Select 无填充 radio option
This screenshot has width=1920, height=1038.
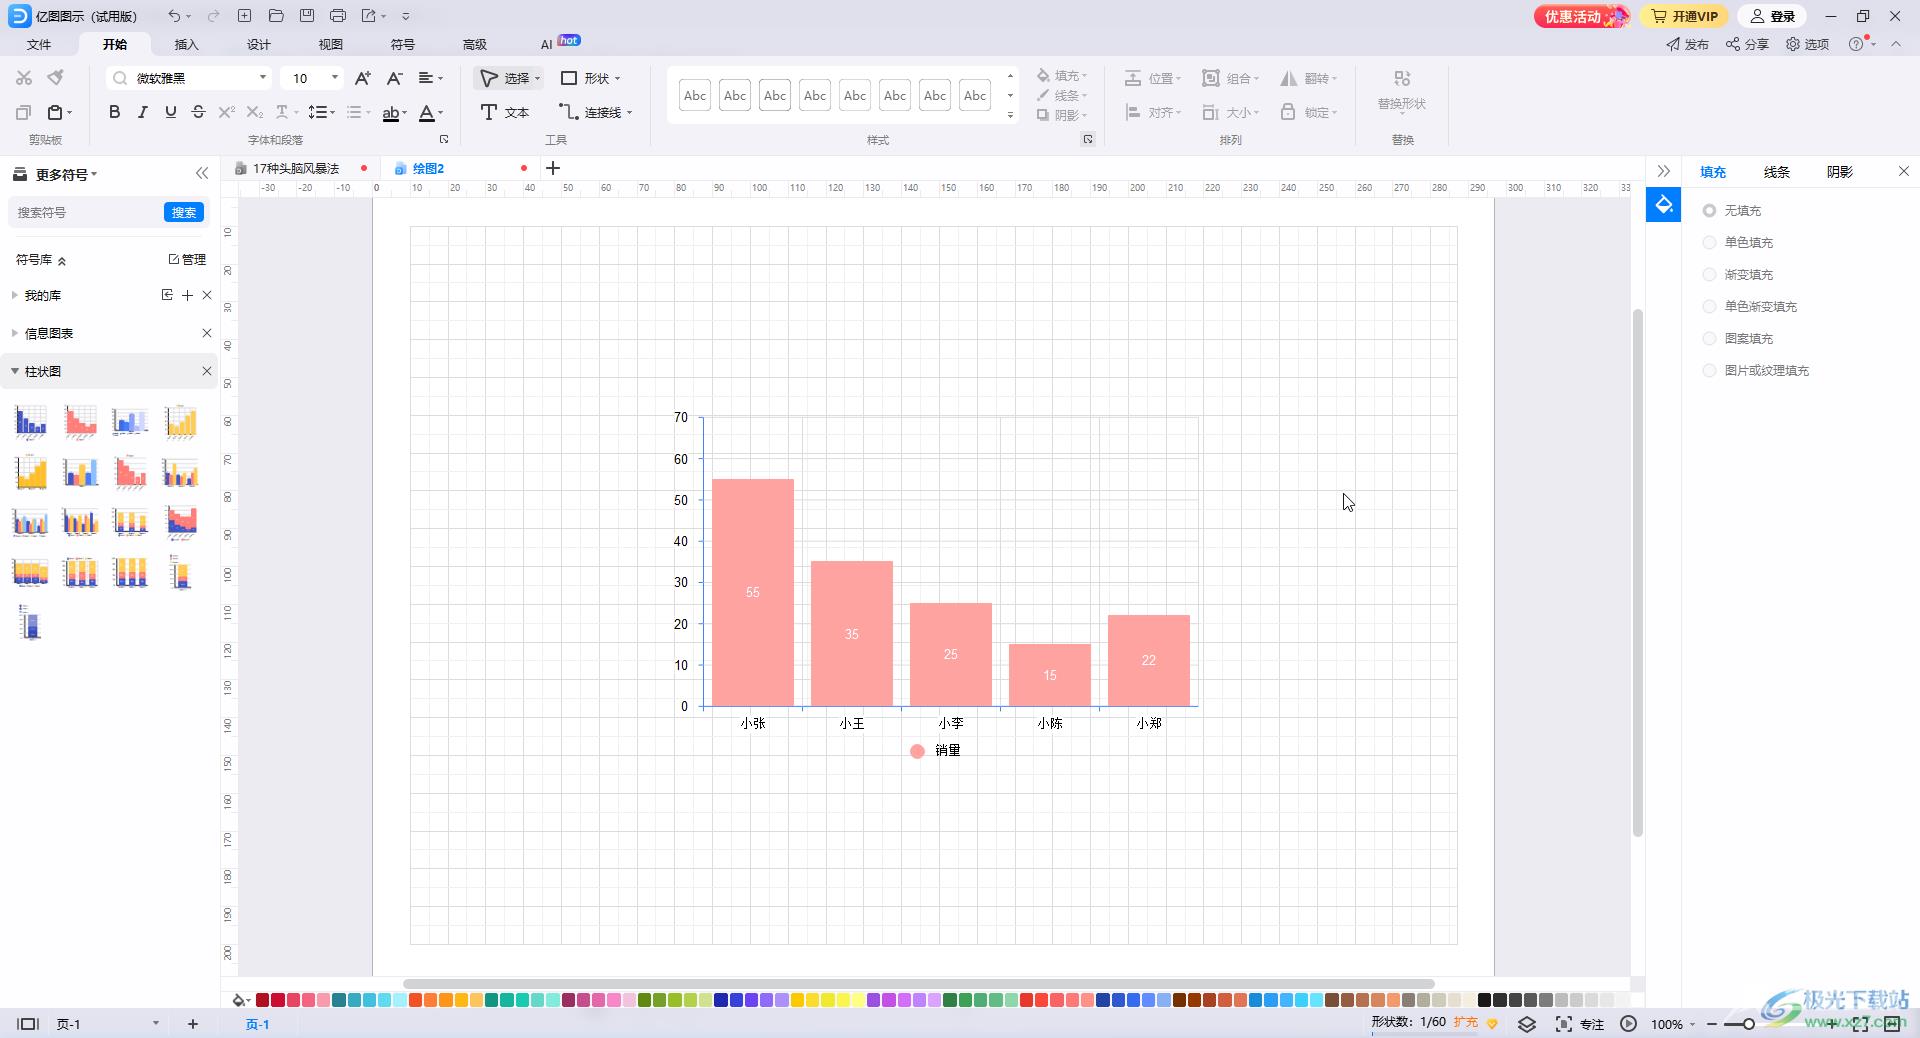[1709, 210]
